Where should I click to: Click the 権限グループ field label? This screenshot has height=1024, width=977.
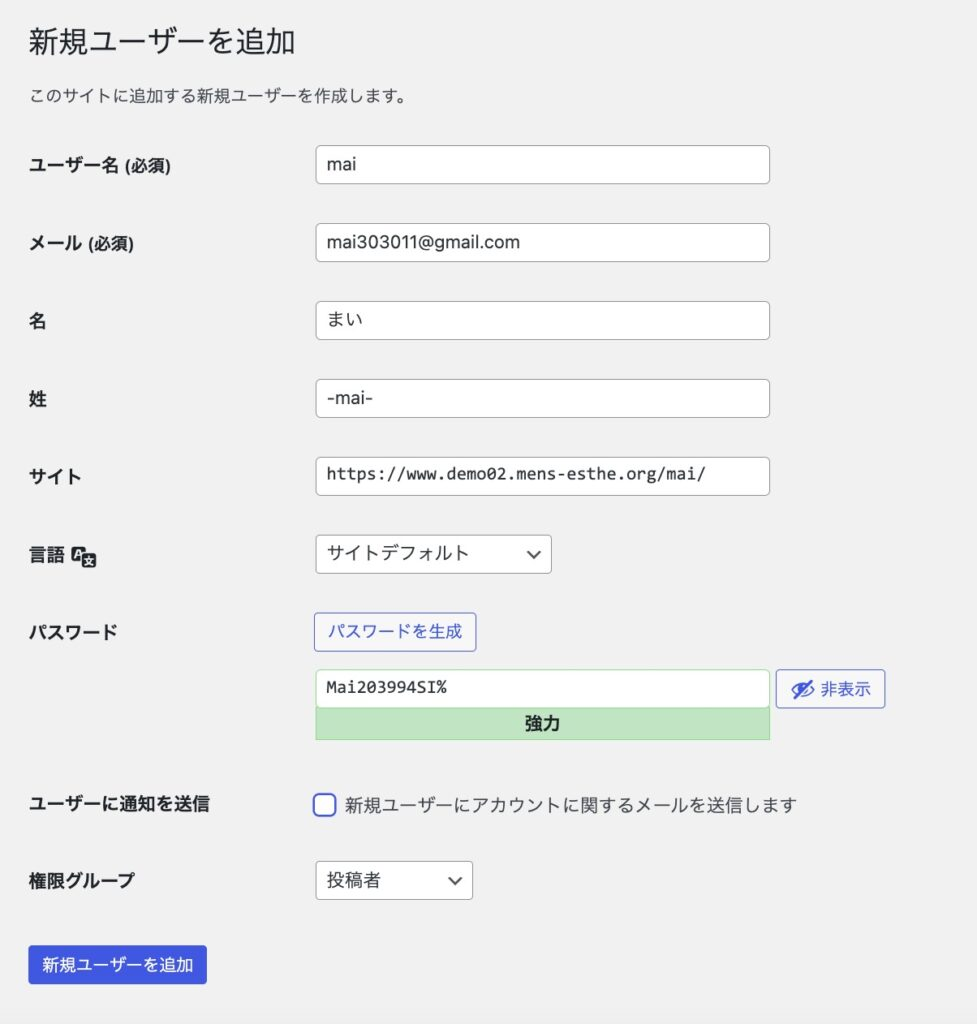tap(81, 881)
